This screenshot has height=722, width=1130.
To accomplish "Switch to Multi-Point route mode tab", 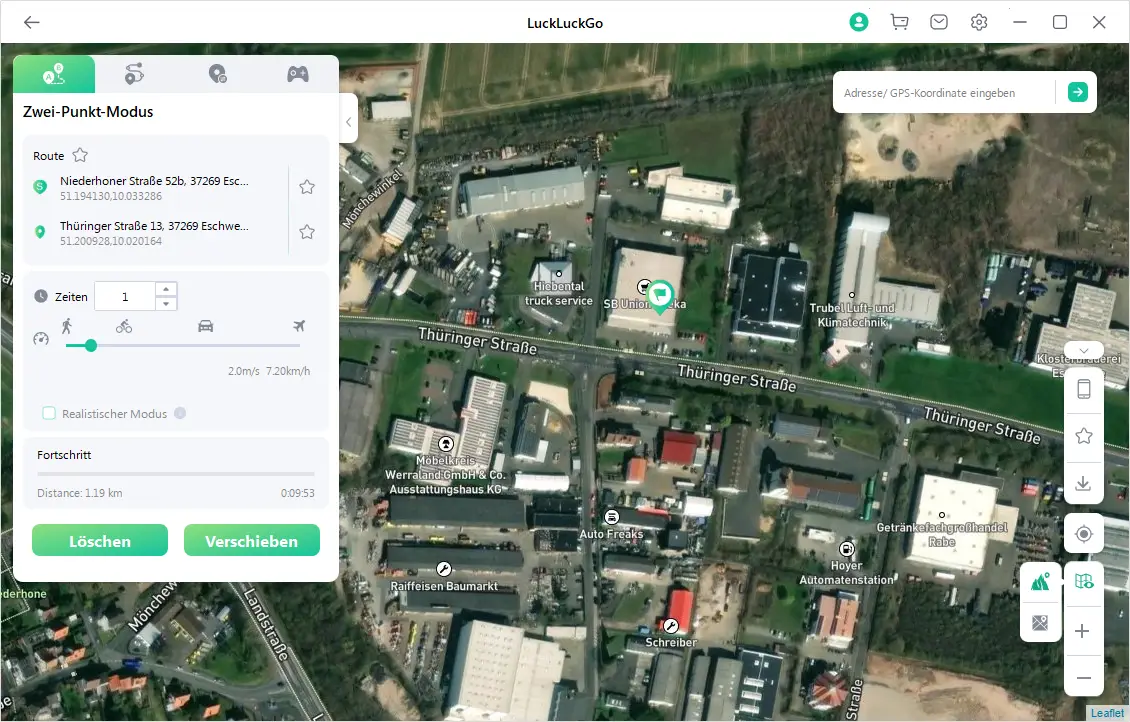I will 135,74.
